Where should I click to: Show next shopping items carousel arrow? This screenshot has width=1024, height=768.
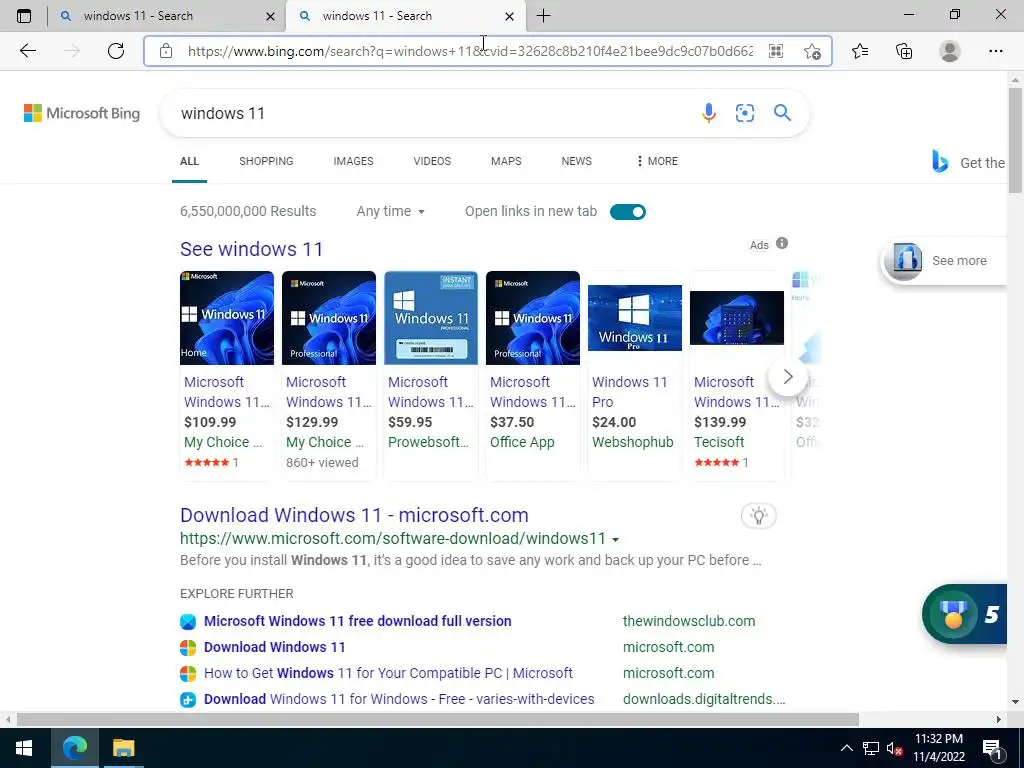(788, 377)
